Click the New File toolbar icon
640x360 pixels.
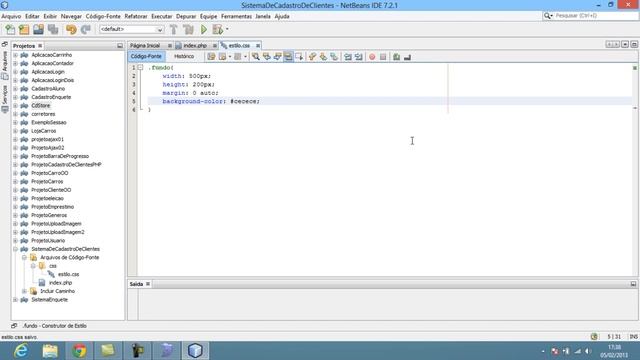pyautogui.click(x=10, y=29)
